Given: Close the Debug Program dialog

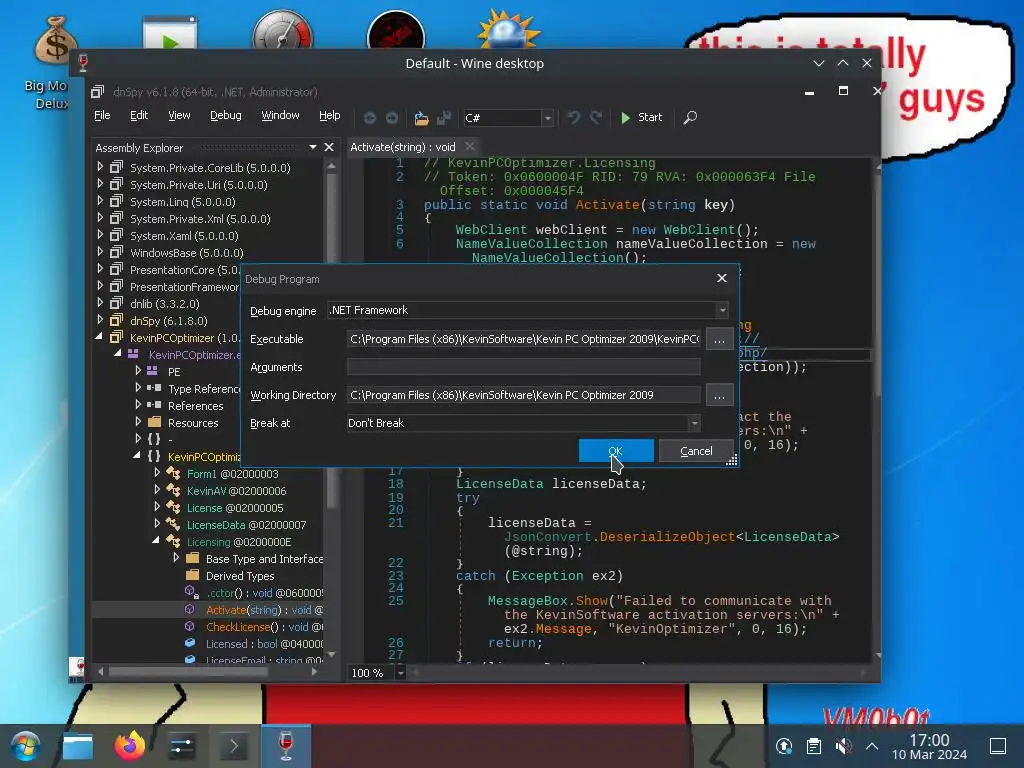Looking at the screenshot, I should tap(722, 278).
